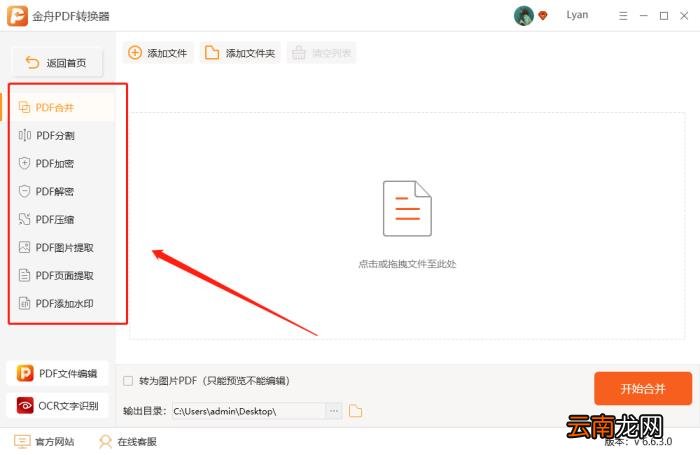Click the VIP diamond badge icon
This screenshot has height=455, width=700.
[543, 16]
